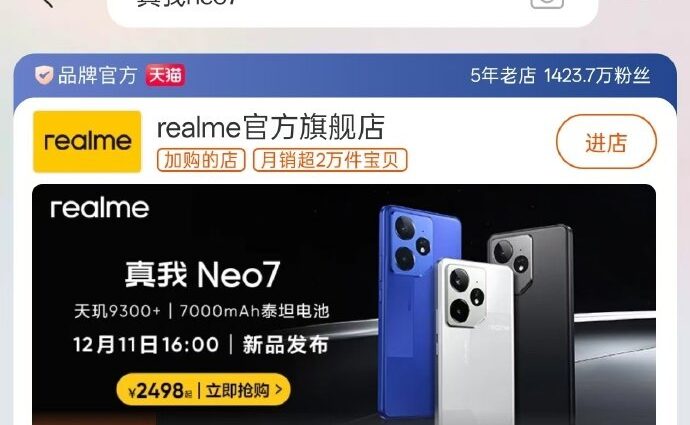Open camera search icon in search bar

[547, 3]
